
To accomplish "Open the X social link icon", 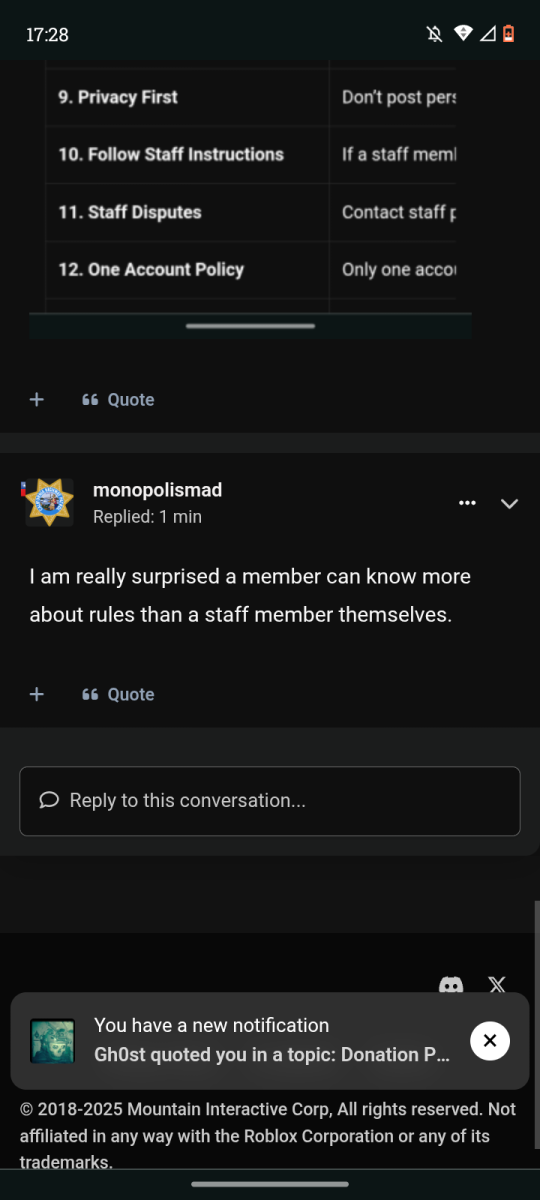I will point(497,985).
